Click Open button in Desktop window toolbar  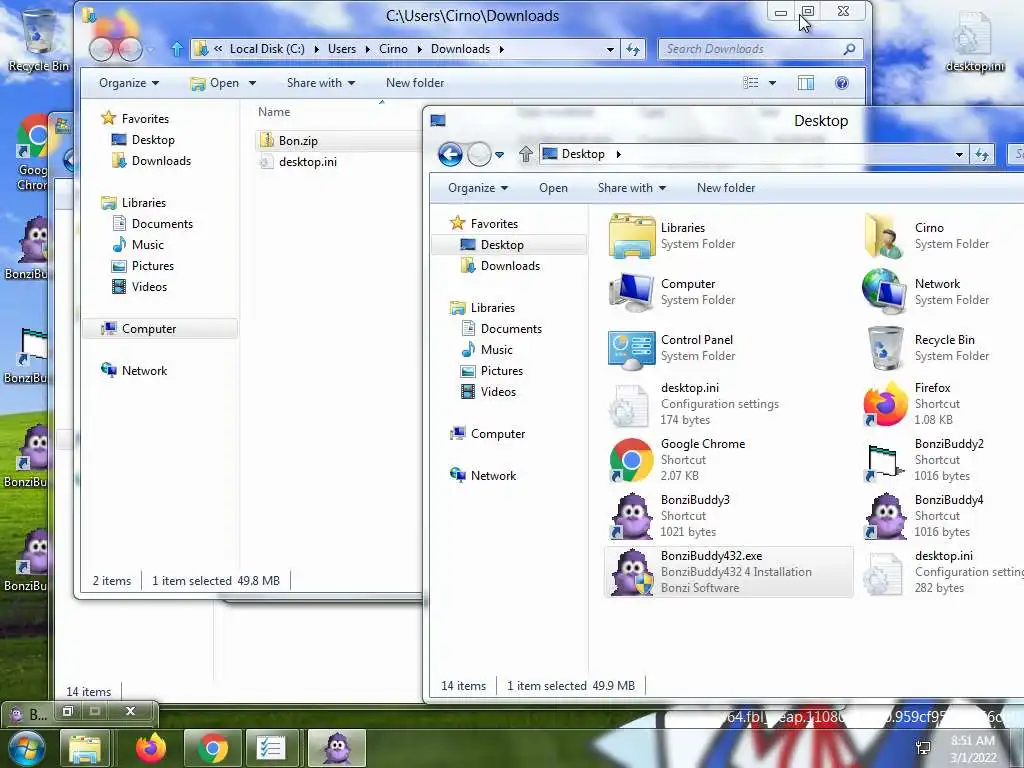coord(553,188)
